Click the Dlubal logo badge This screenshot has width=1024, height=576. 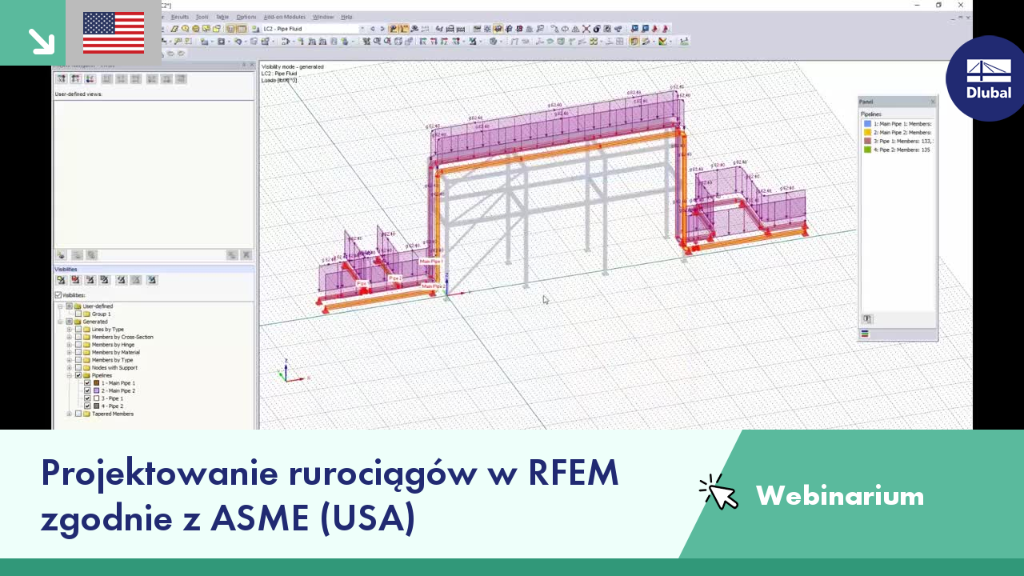[x=987, y=78]
